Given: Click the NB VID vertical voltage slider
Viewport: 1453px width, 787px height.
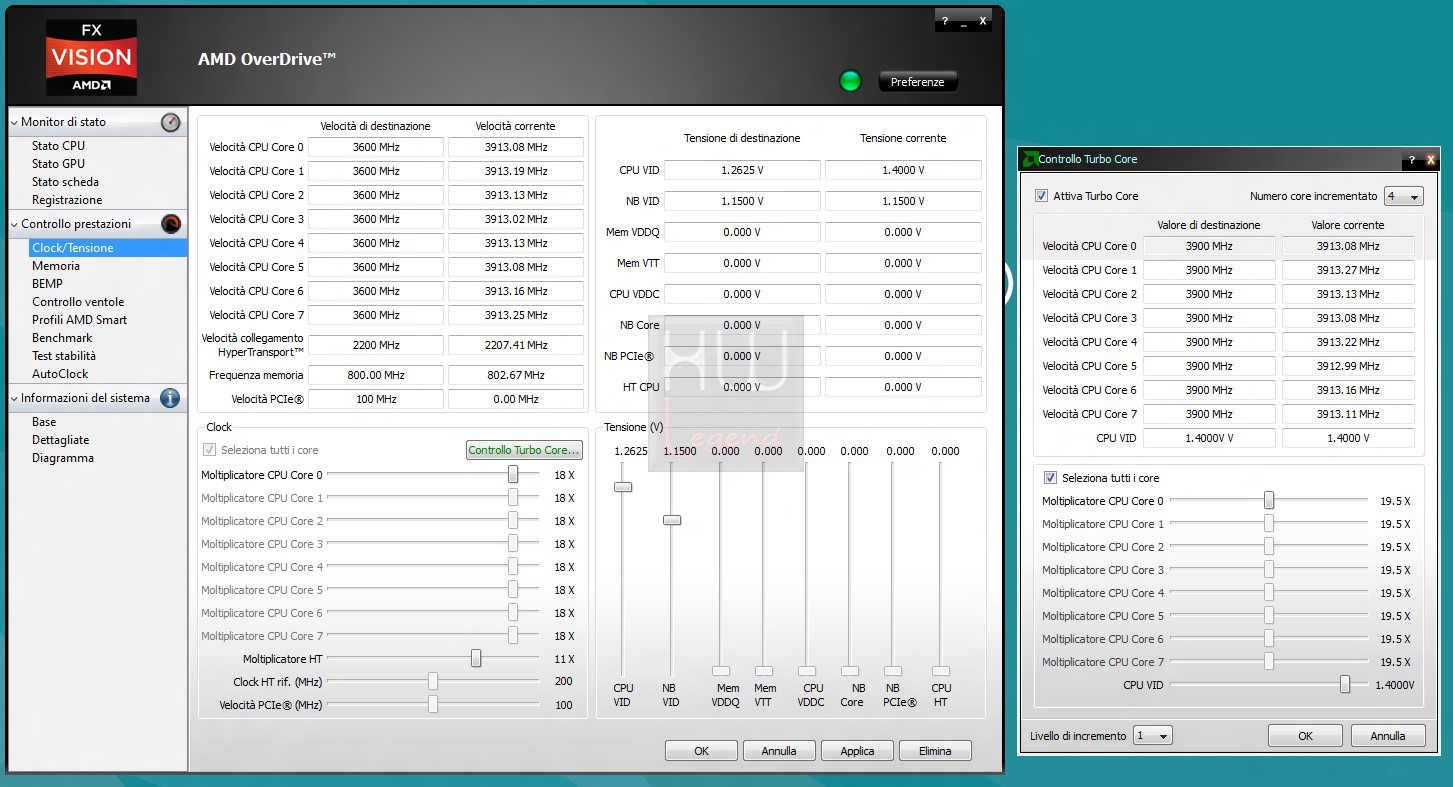Looking at the screenshot, I should click(x=672, y=520).
